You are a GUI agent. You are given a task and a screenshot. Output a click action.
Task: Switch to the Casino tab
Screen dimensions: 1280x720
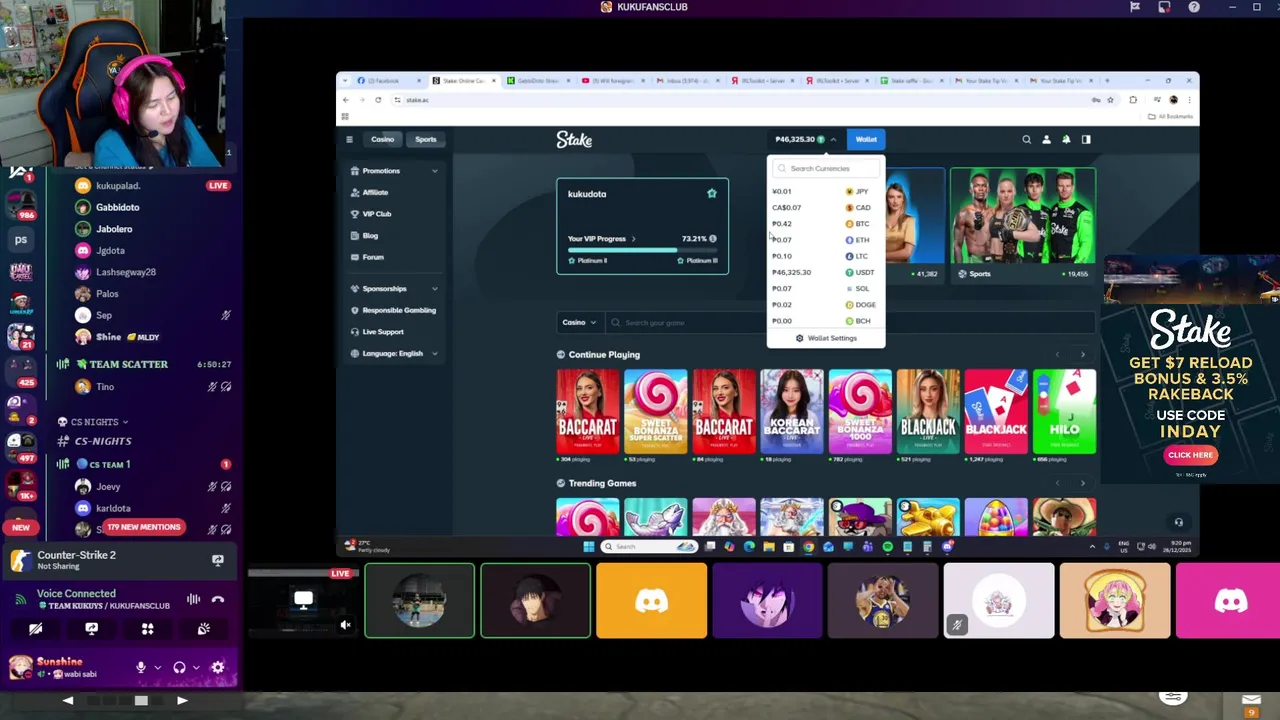383,140
